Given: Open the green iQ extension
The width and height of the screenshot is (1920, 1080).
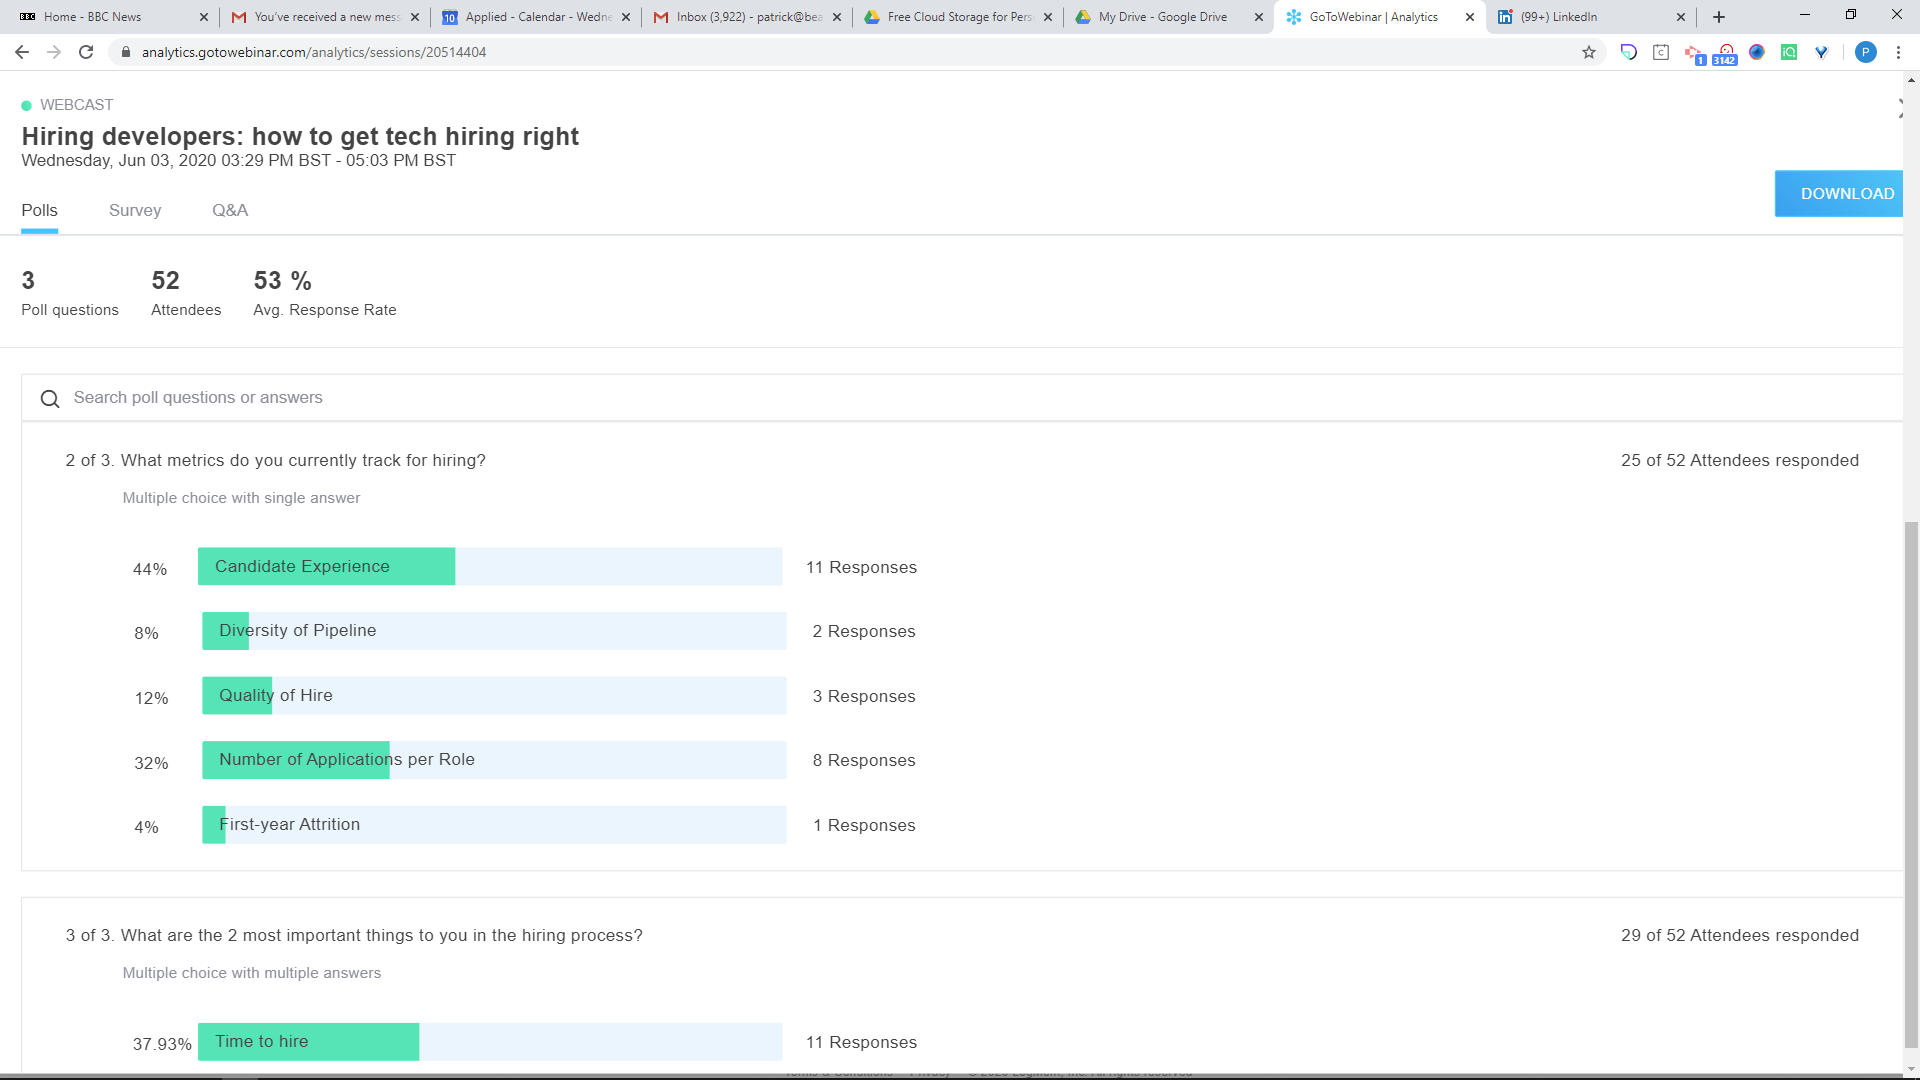Looking at the screenshot, I should click(x=1789, y=52).
